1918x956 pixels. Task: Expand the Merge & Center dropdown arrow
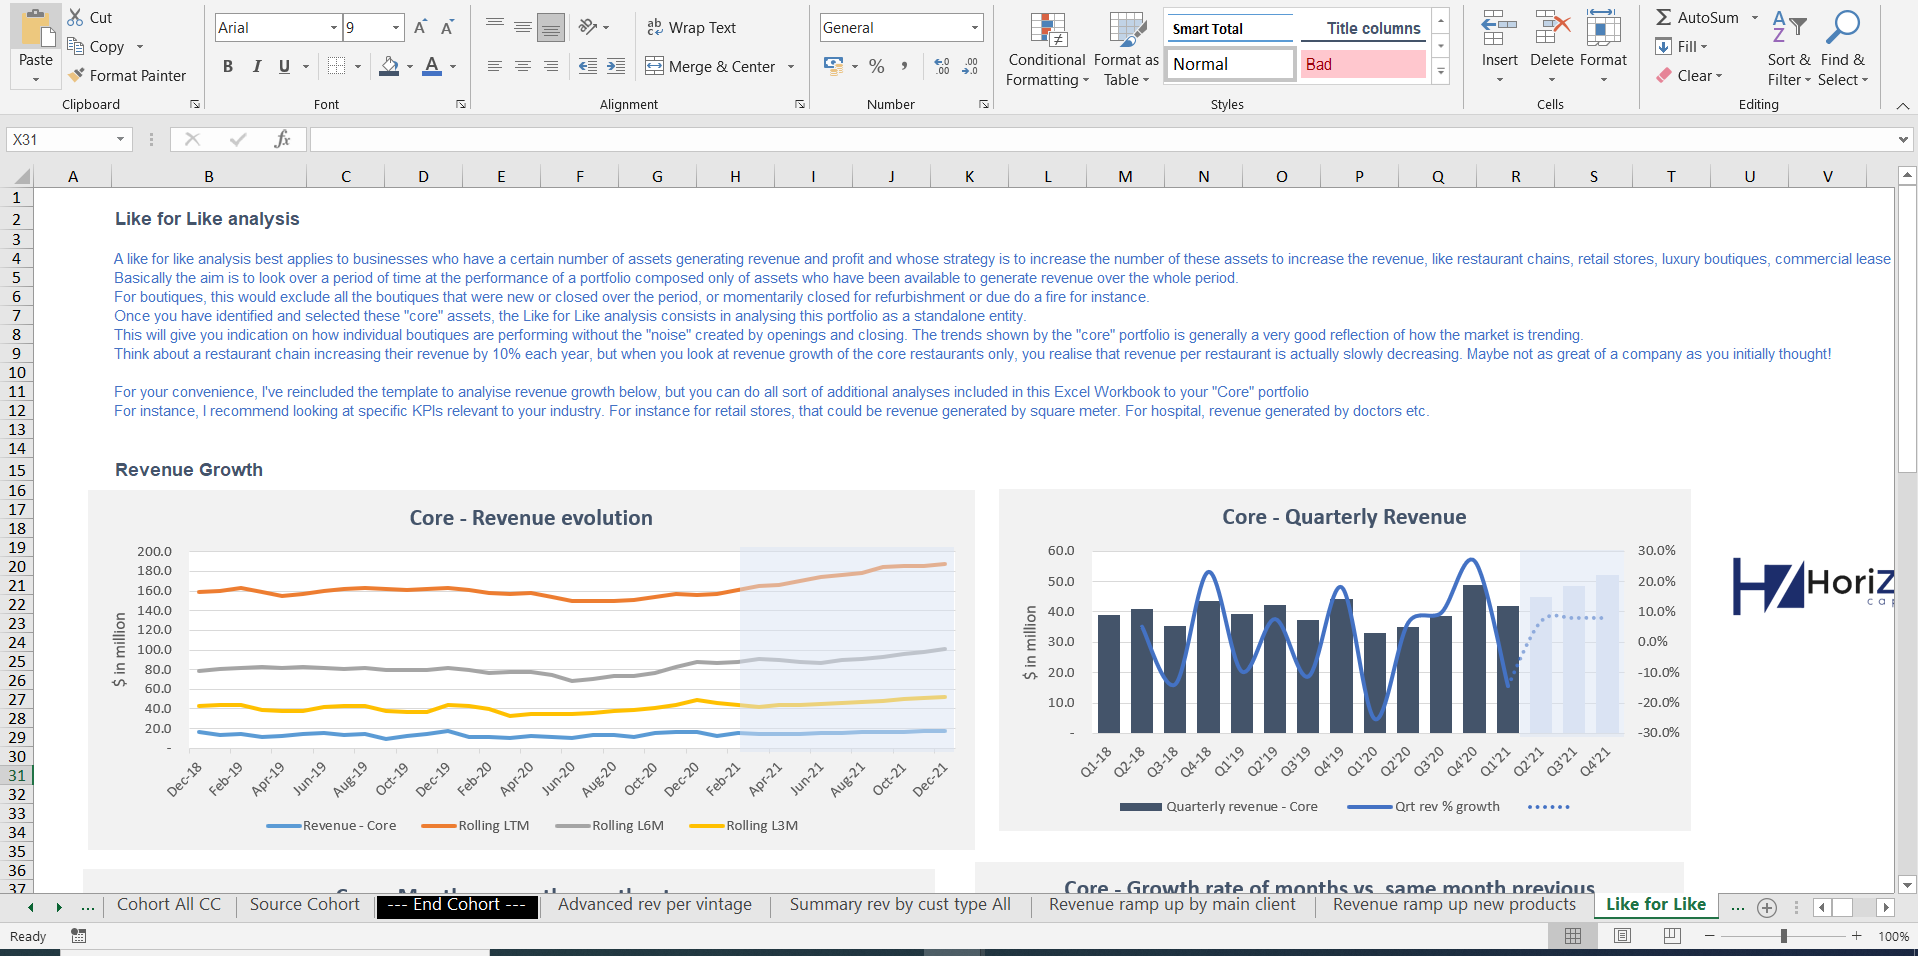791,66
